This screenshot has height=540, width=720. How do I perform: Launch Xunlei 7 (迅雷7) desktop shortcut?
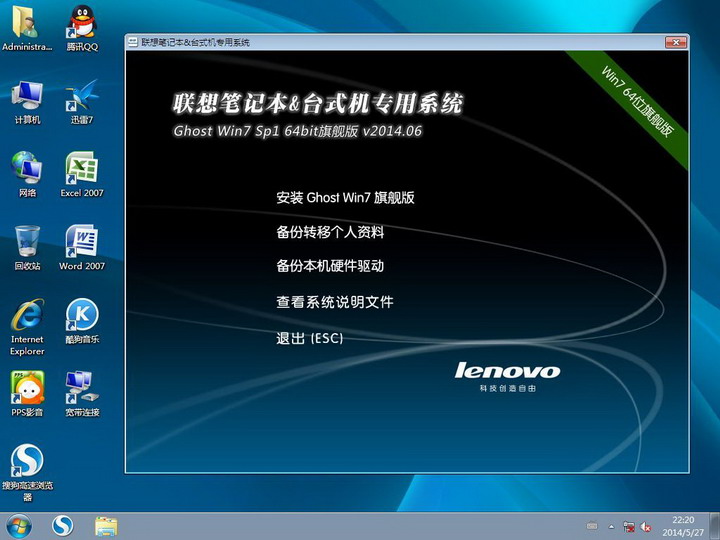tap(82, 97)
